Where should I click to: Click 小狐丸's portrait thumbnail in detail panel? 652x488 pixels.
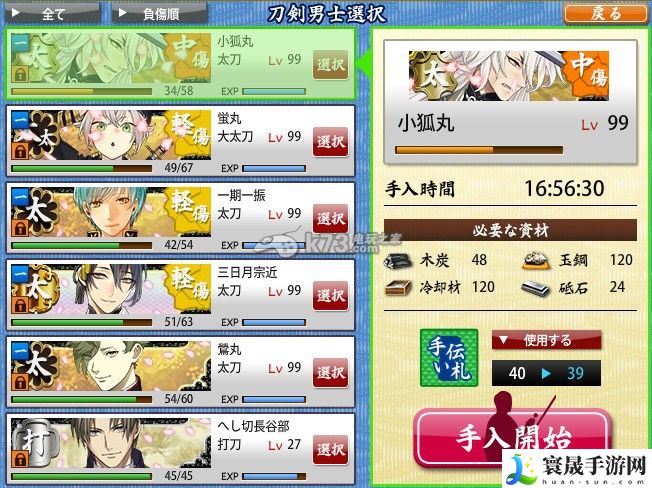tap(509, 76)
